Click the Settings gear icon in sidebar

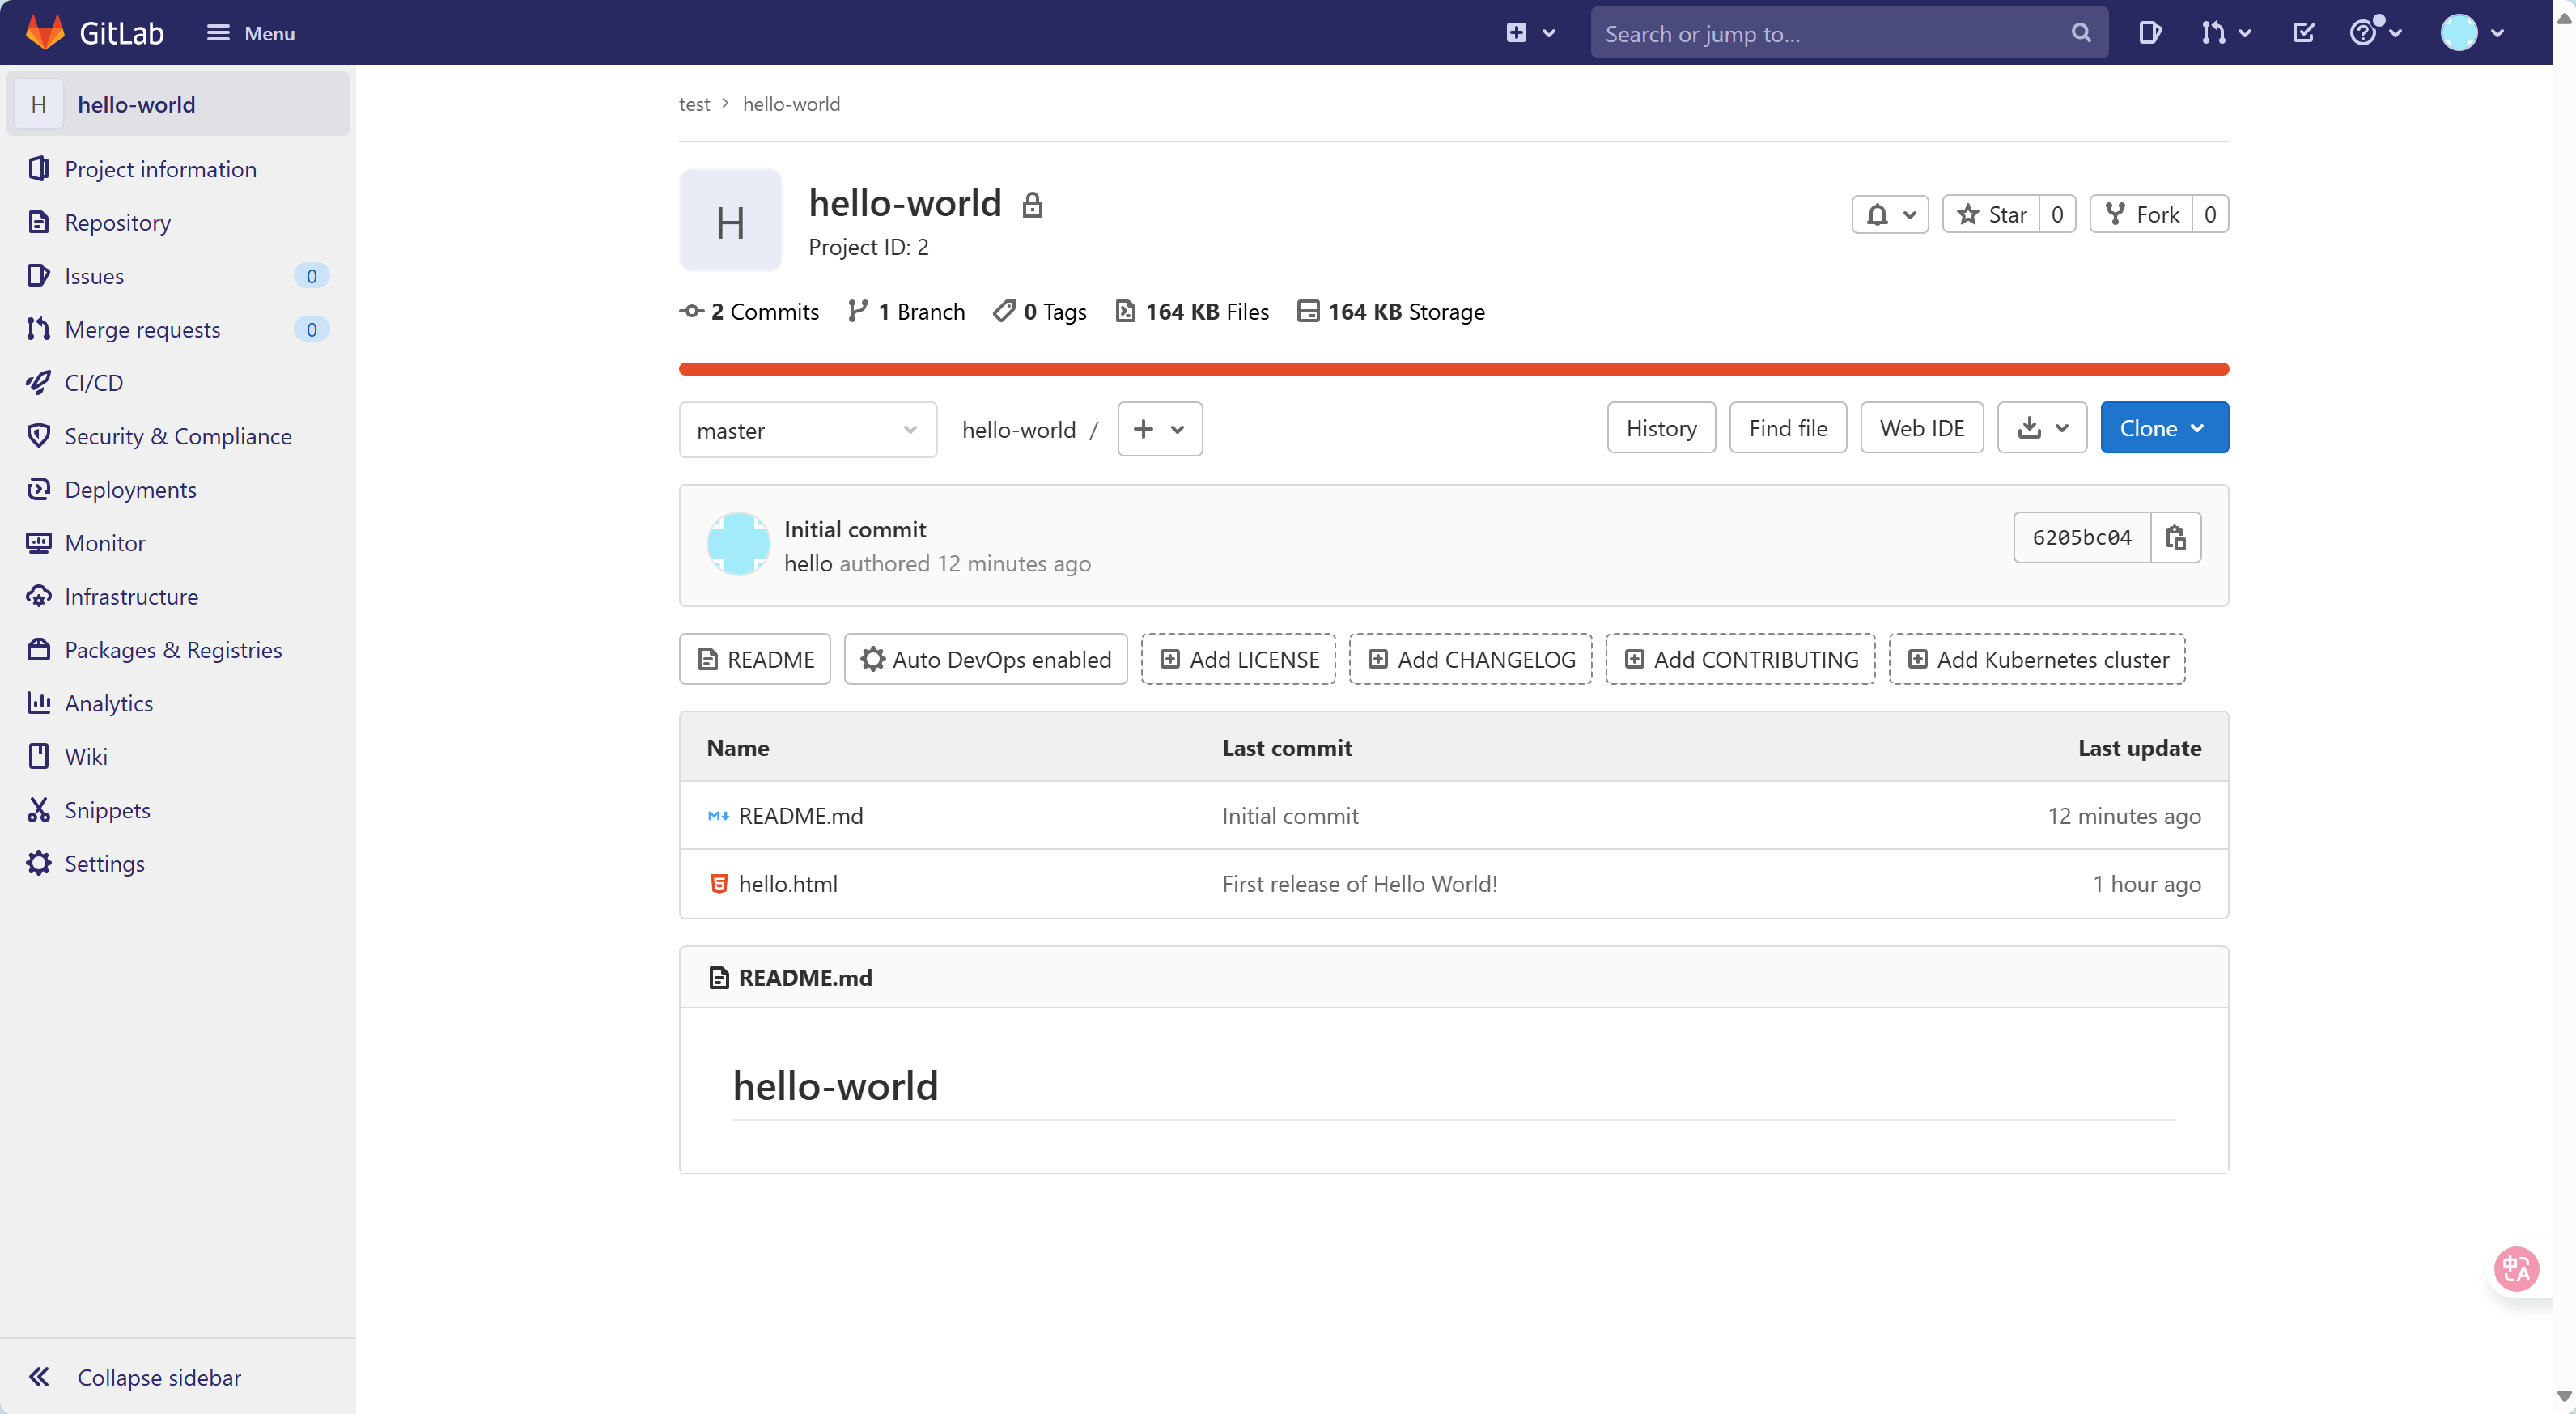tap(38, 863)
